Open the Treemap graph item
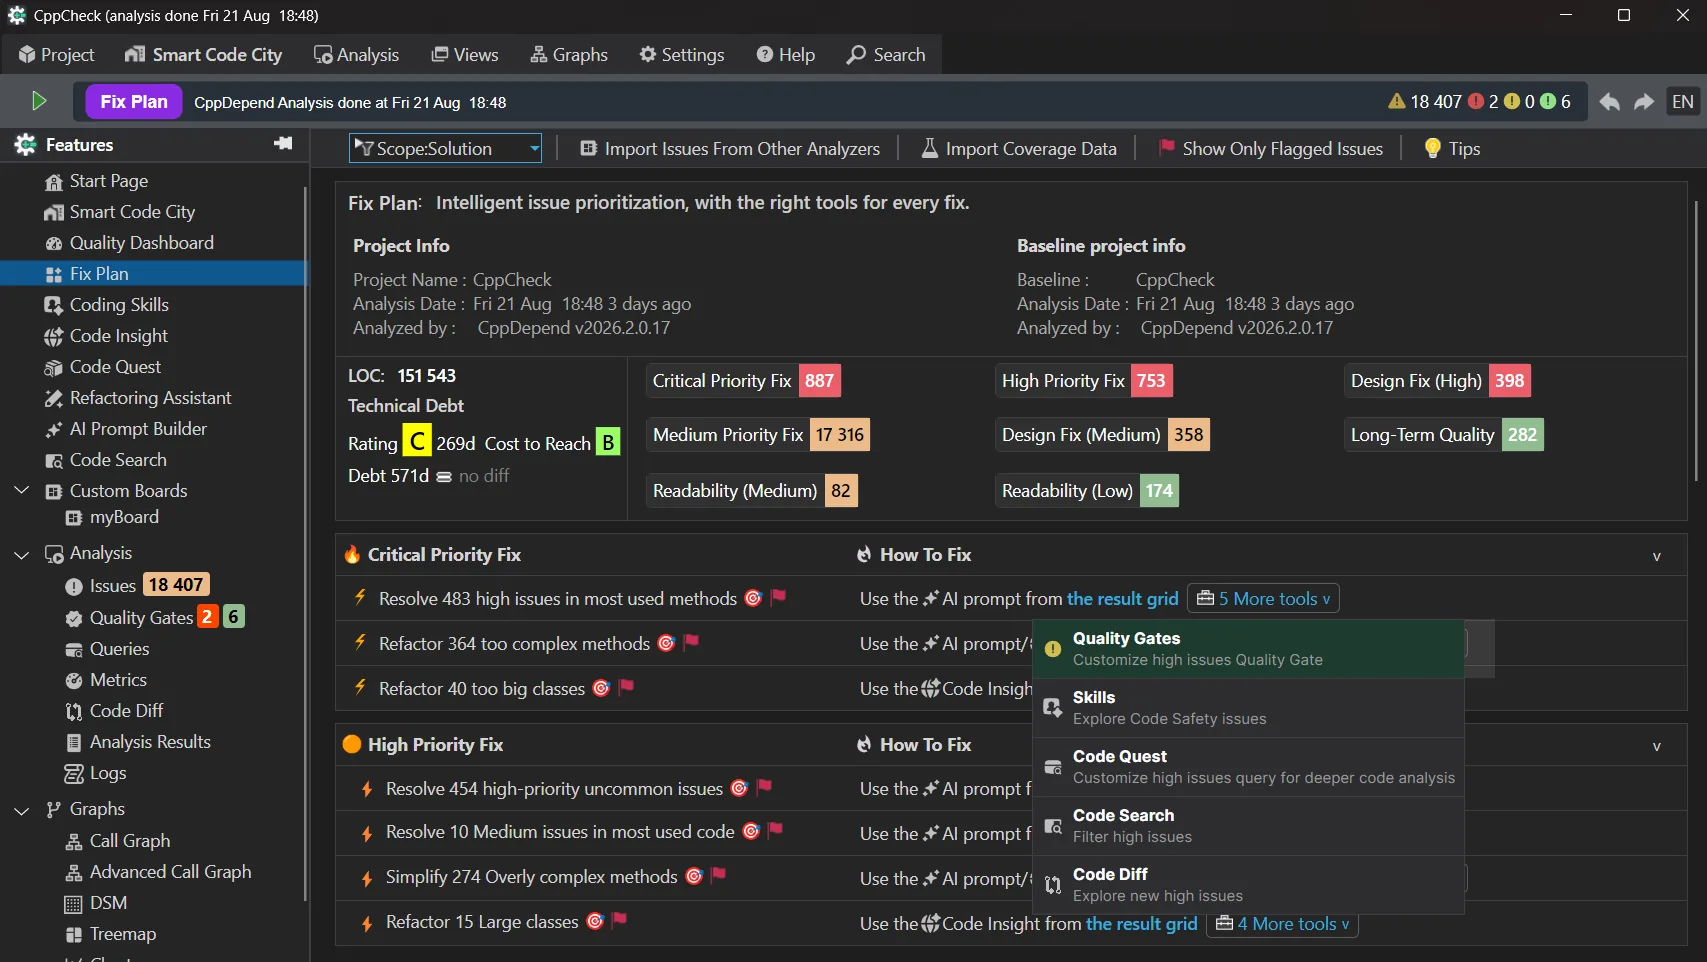1707x962 pixels. (122, 933)
